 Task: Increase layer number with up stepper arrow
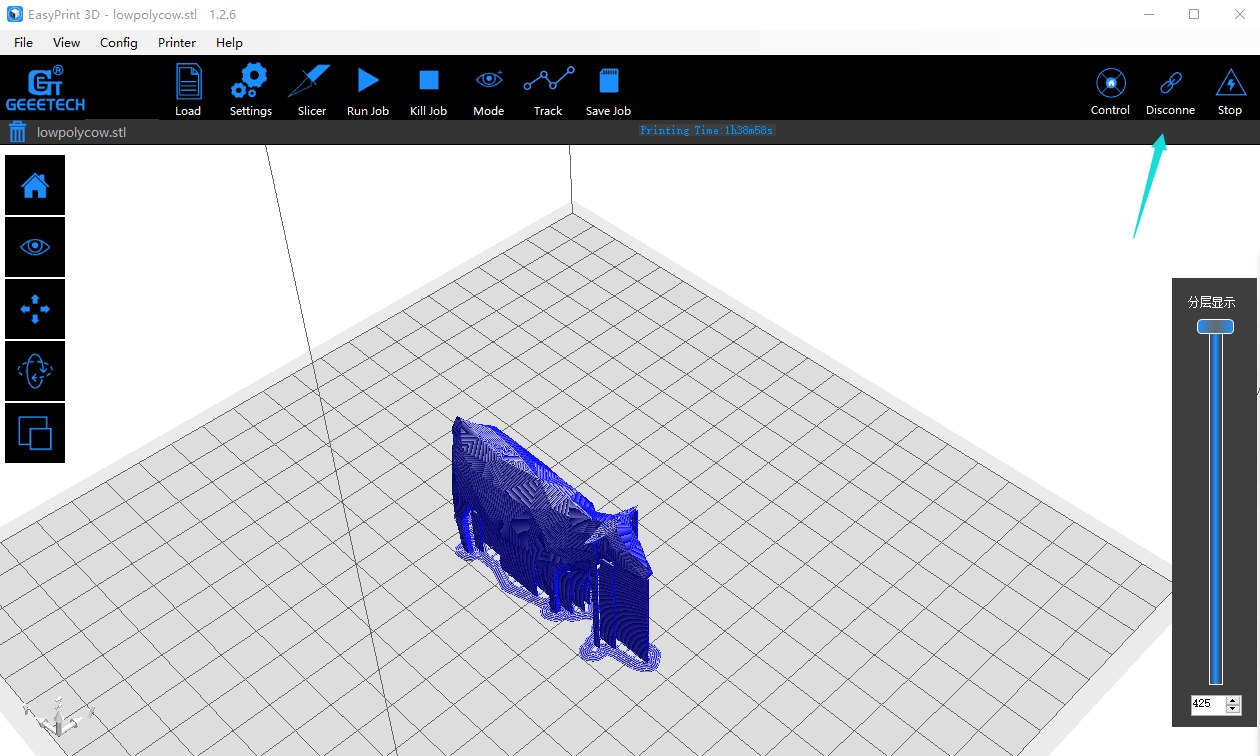click(x=1232, y=700)
